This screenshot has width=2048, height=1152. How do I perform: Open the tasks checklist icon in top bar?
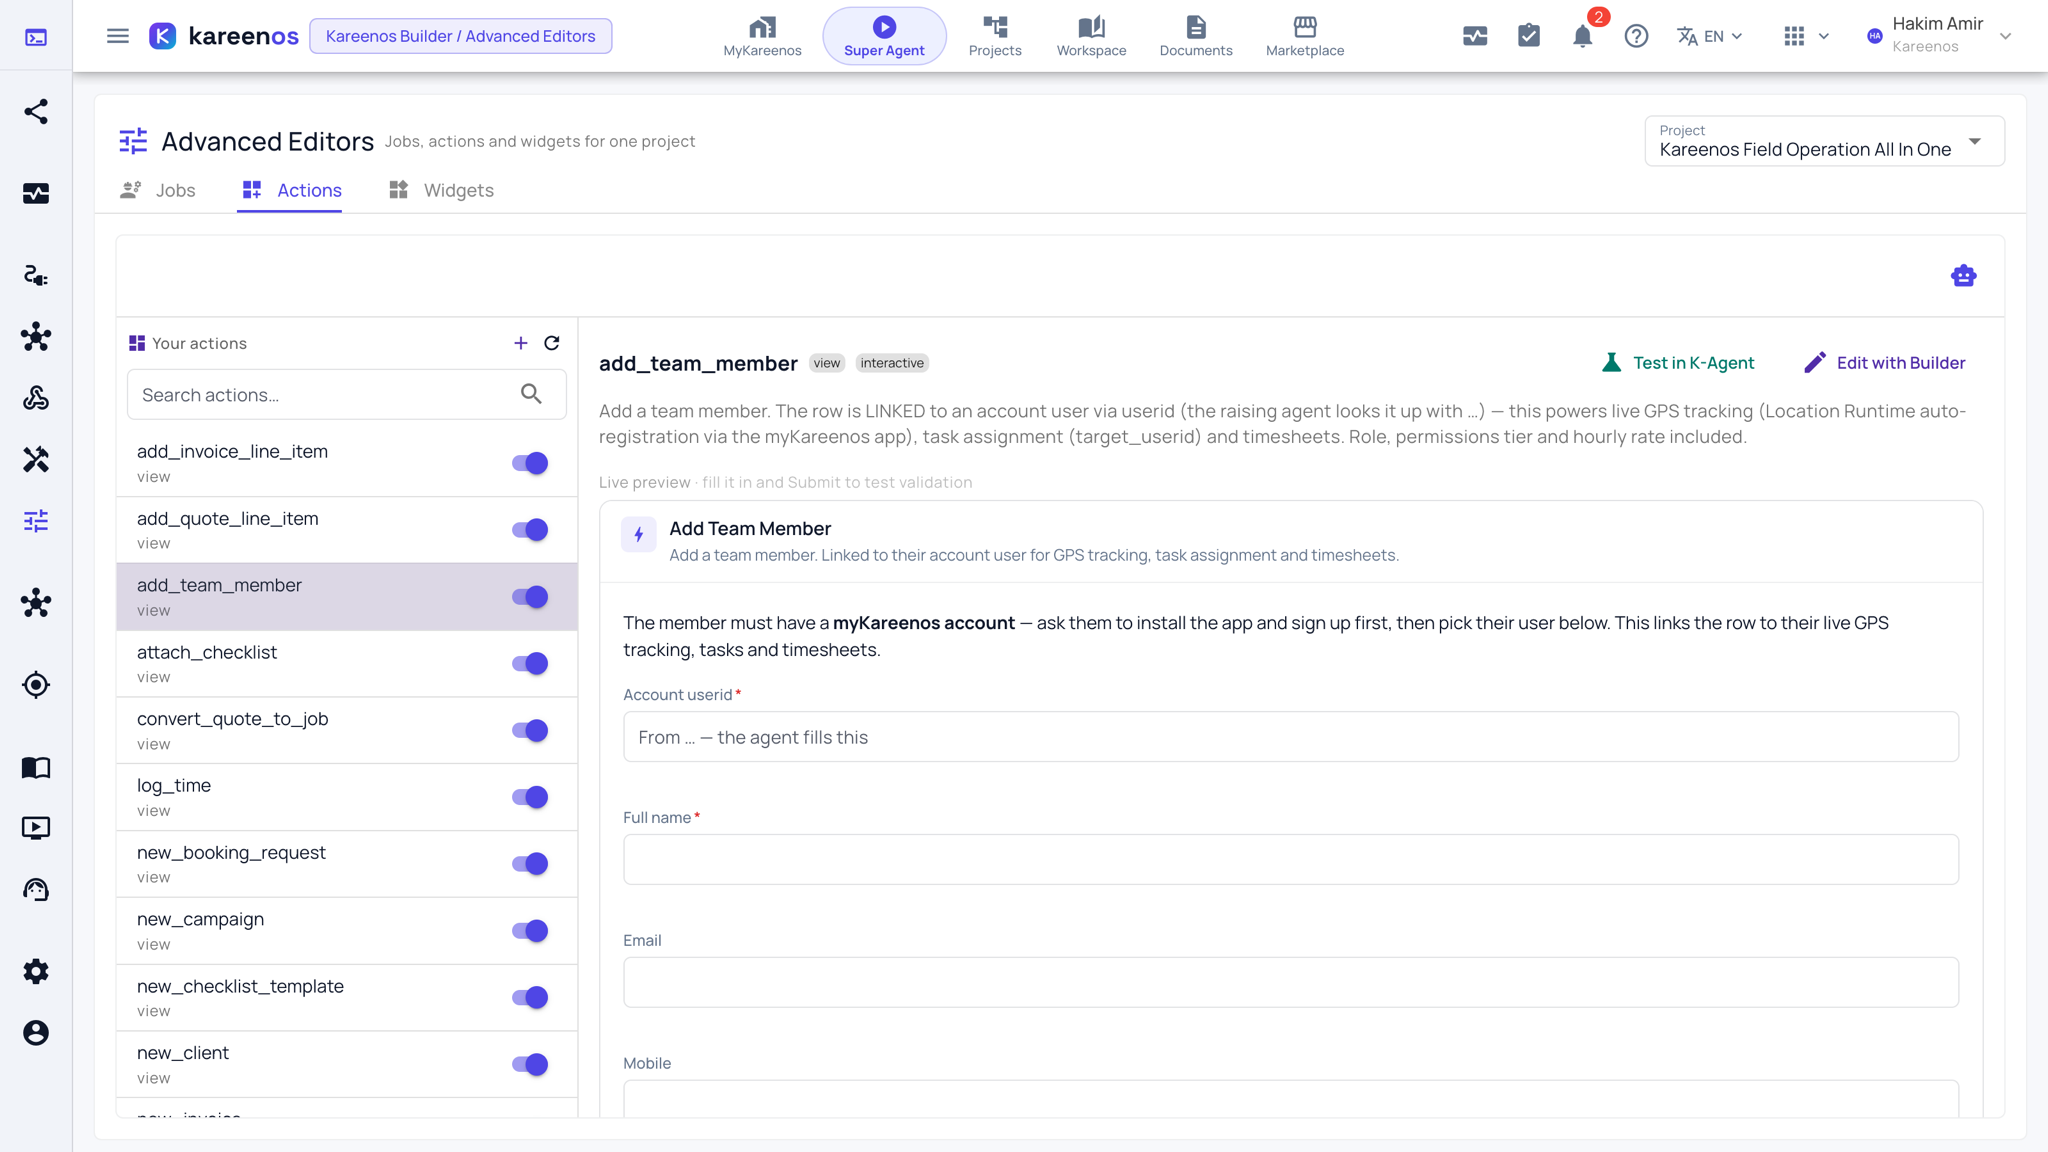pyautogui.click(x=1529, y=36)
